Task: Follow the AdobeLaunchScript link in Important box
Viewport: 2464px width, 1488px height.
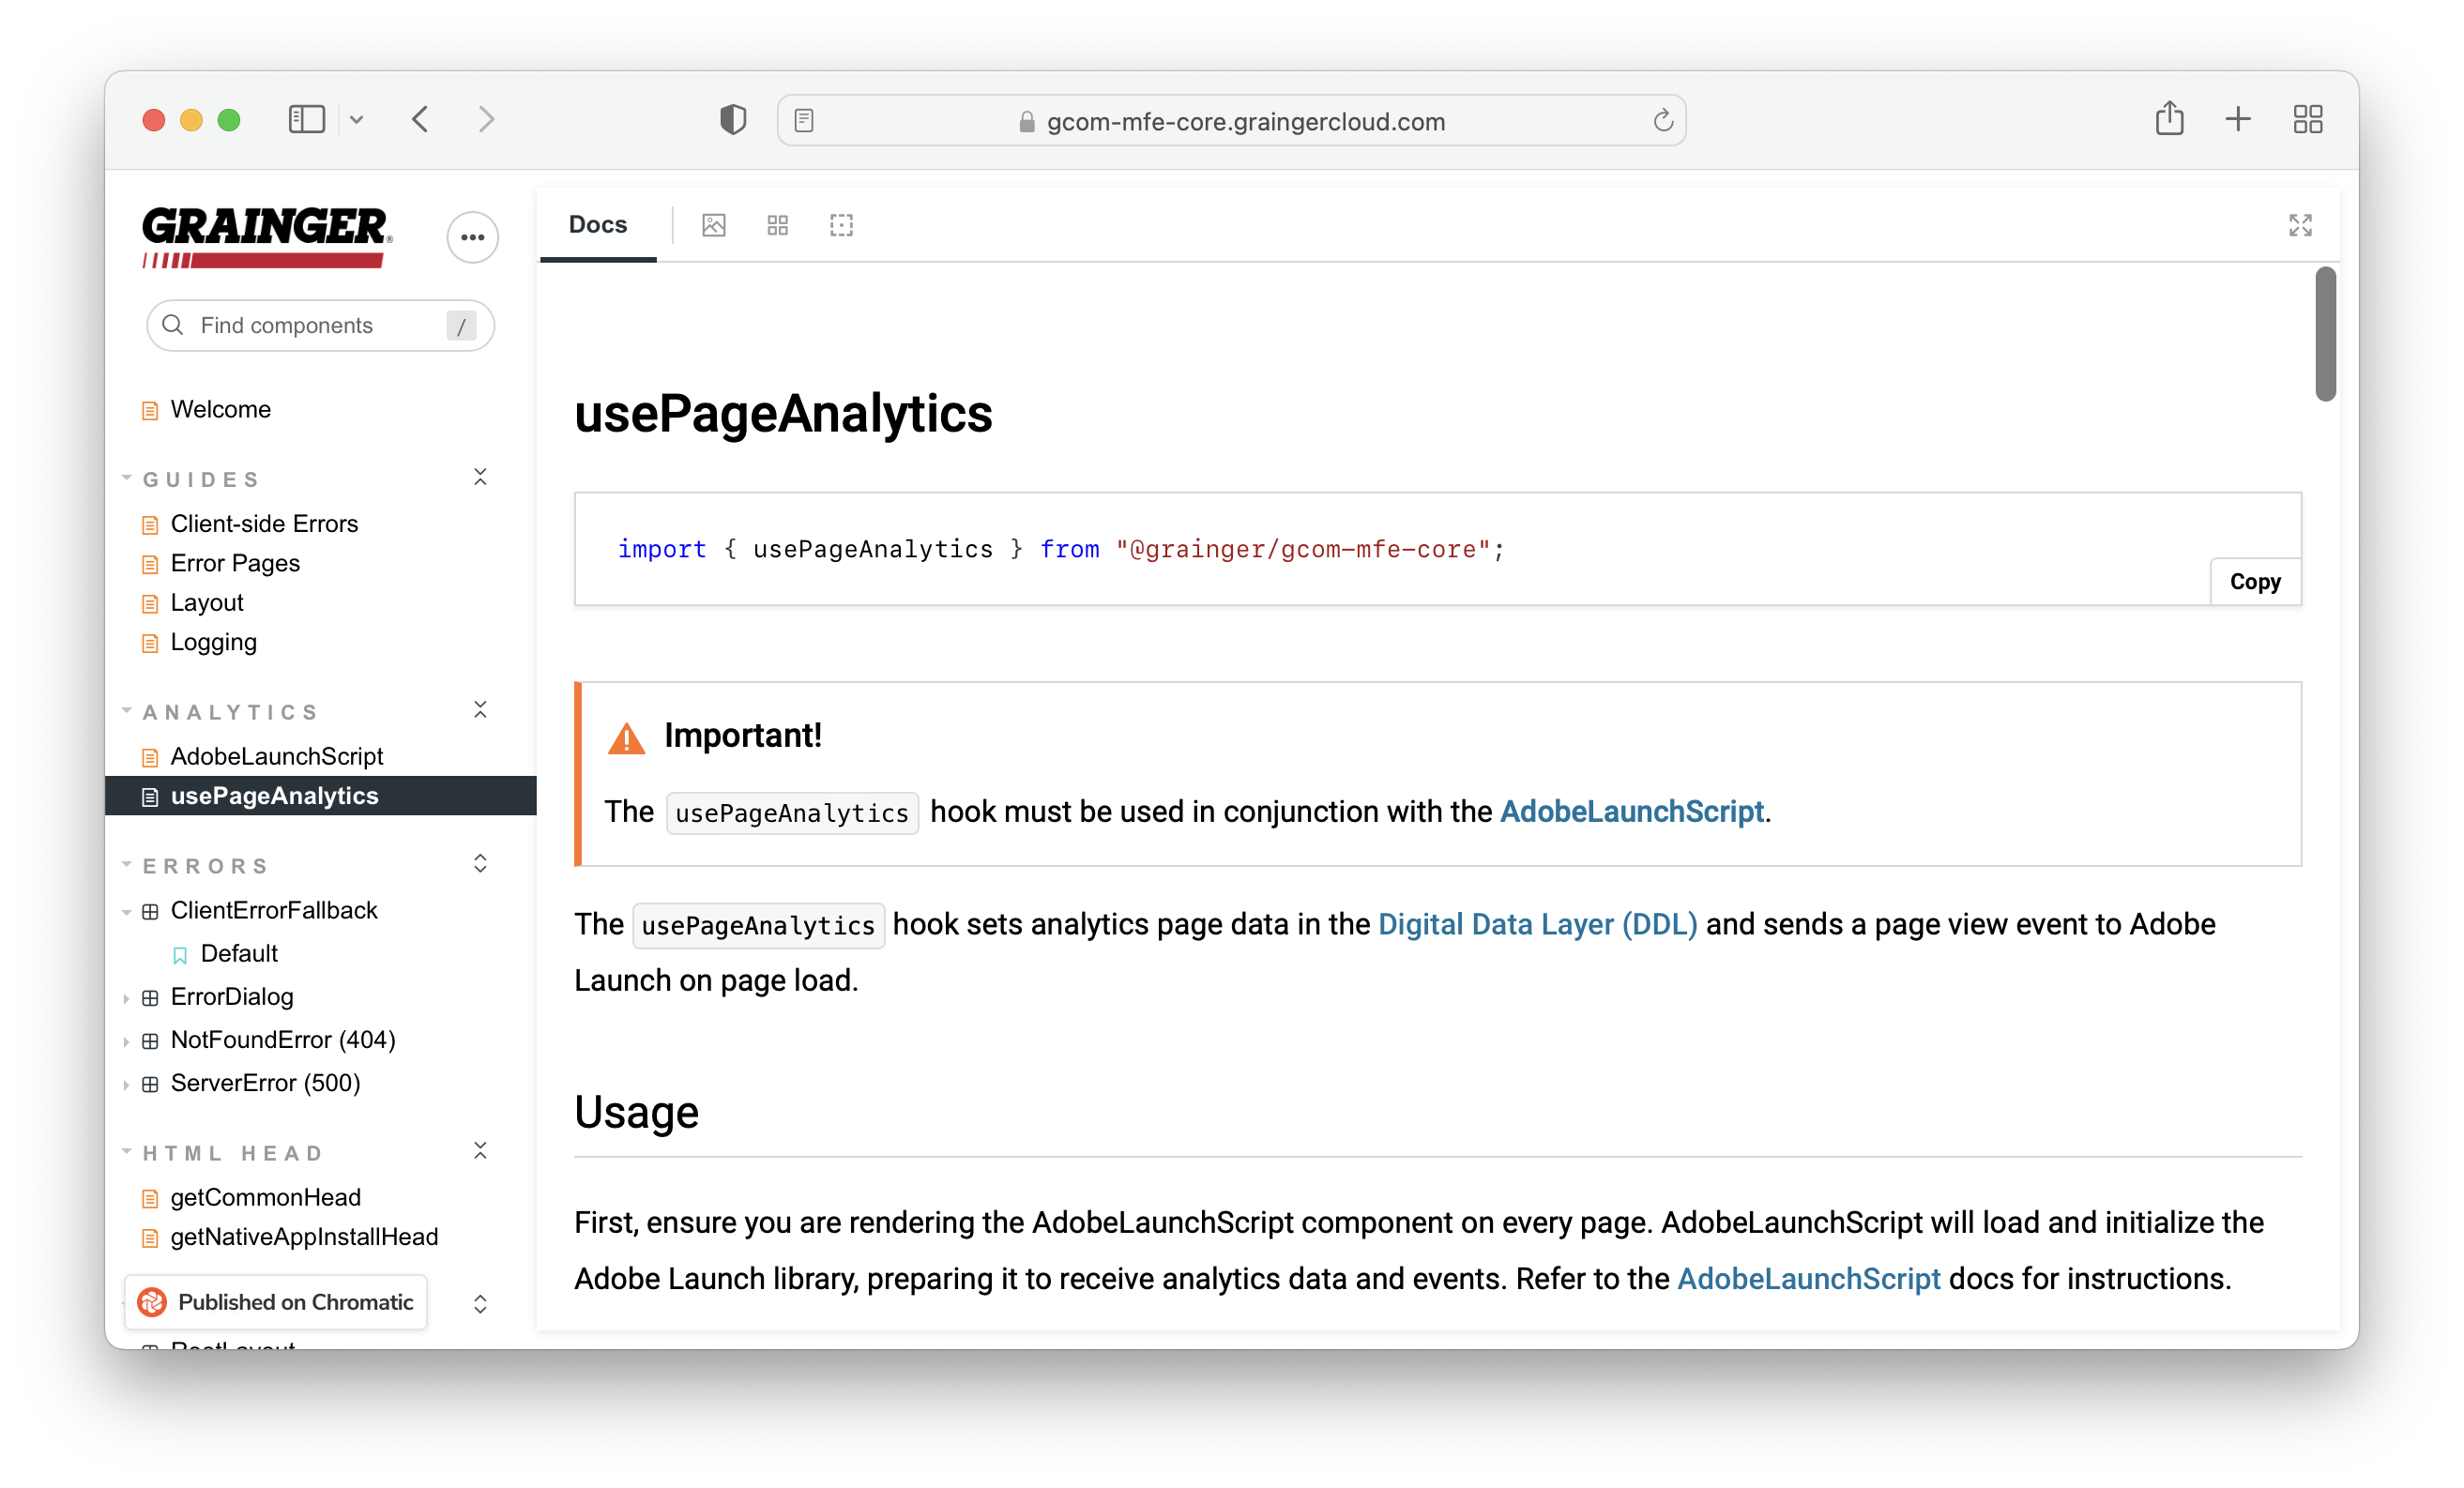Action: pyautogui.click(x=1632, y=811)
